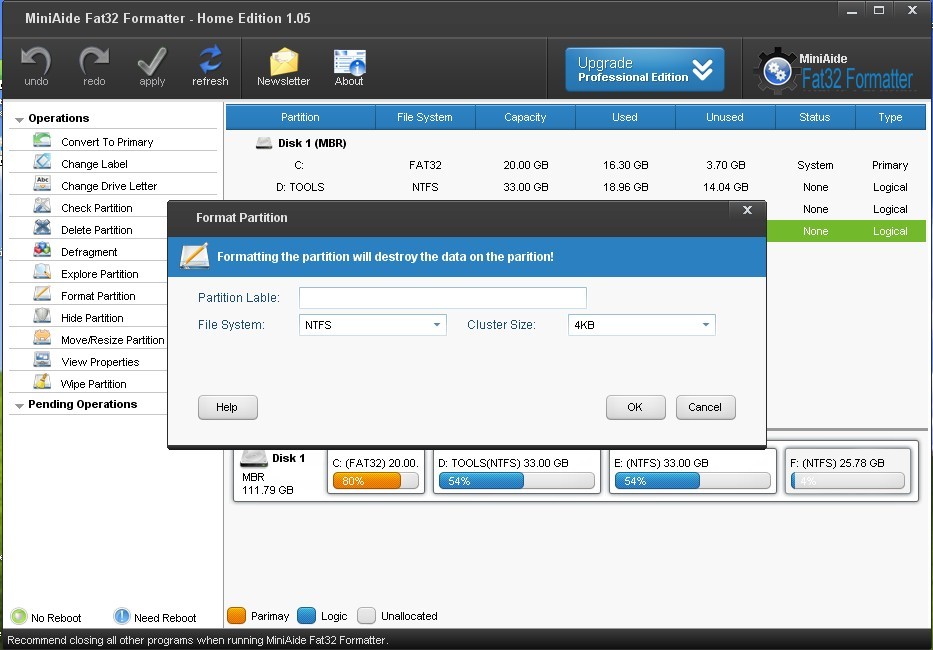Click the orange Parimay legend swatch

[237, 615]
